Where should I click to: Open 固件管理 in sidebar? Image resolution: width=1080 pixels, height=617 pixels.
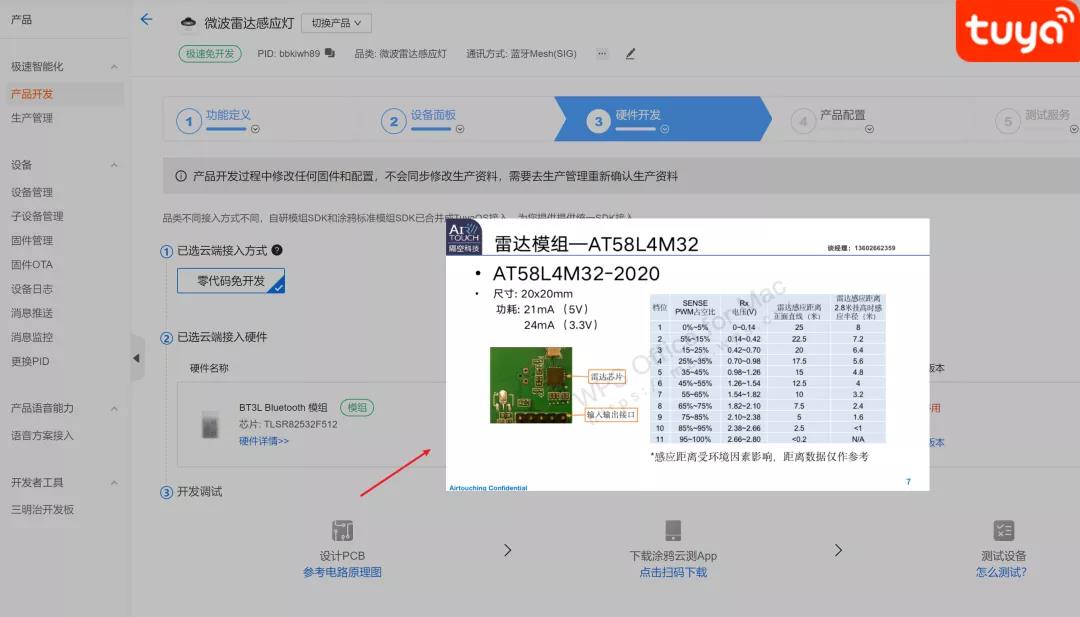tap(32, 240)
